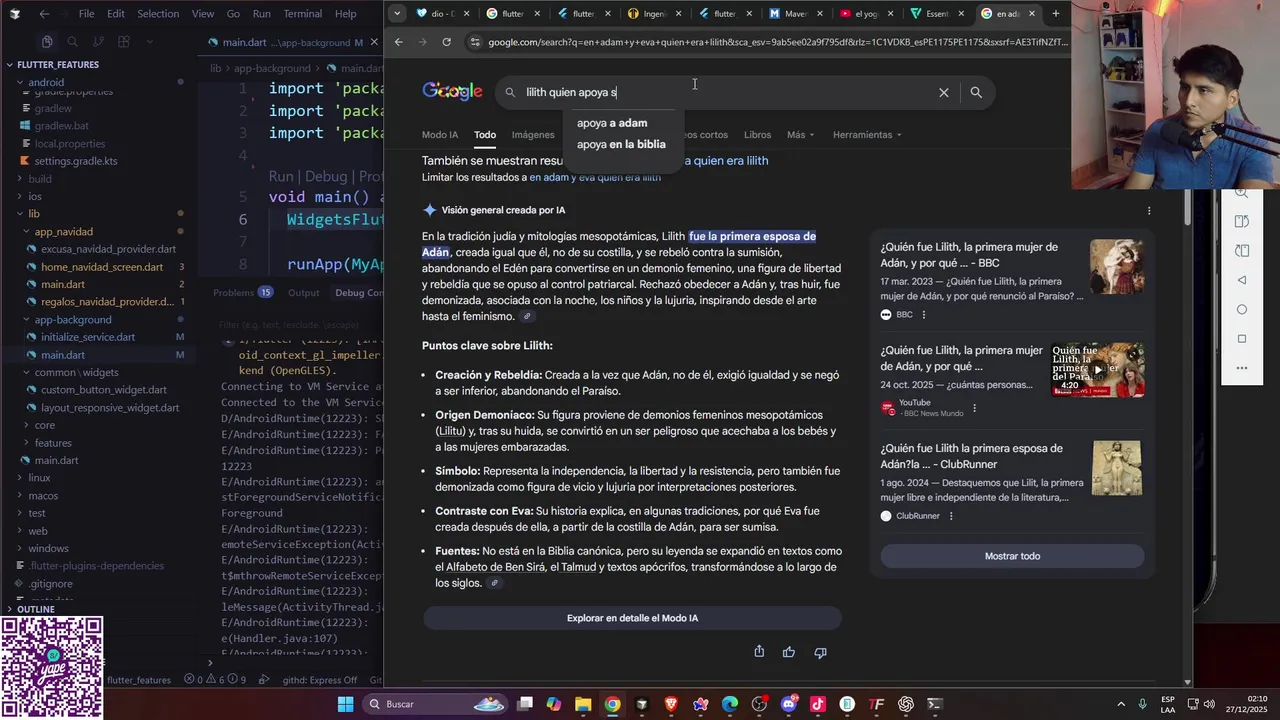Screen dimensions: 1280x720
Task: Open AI overview three-dot options menu
Action: pos(1149,211)
